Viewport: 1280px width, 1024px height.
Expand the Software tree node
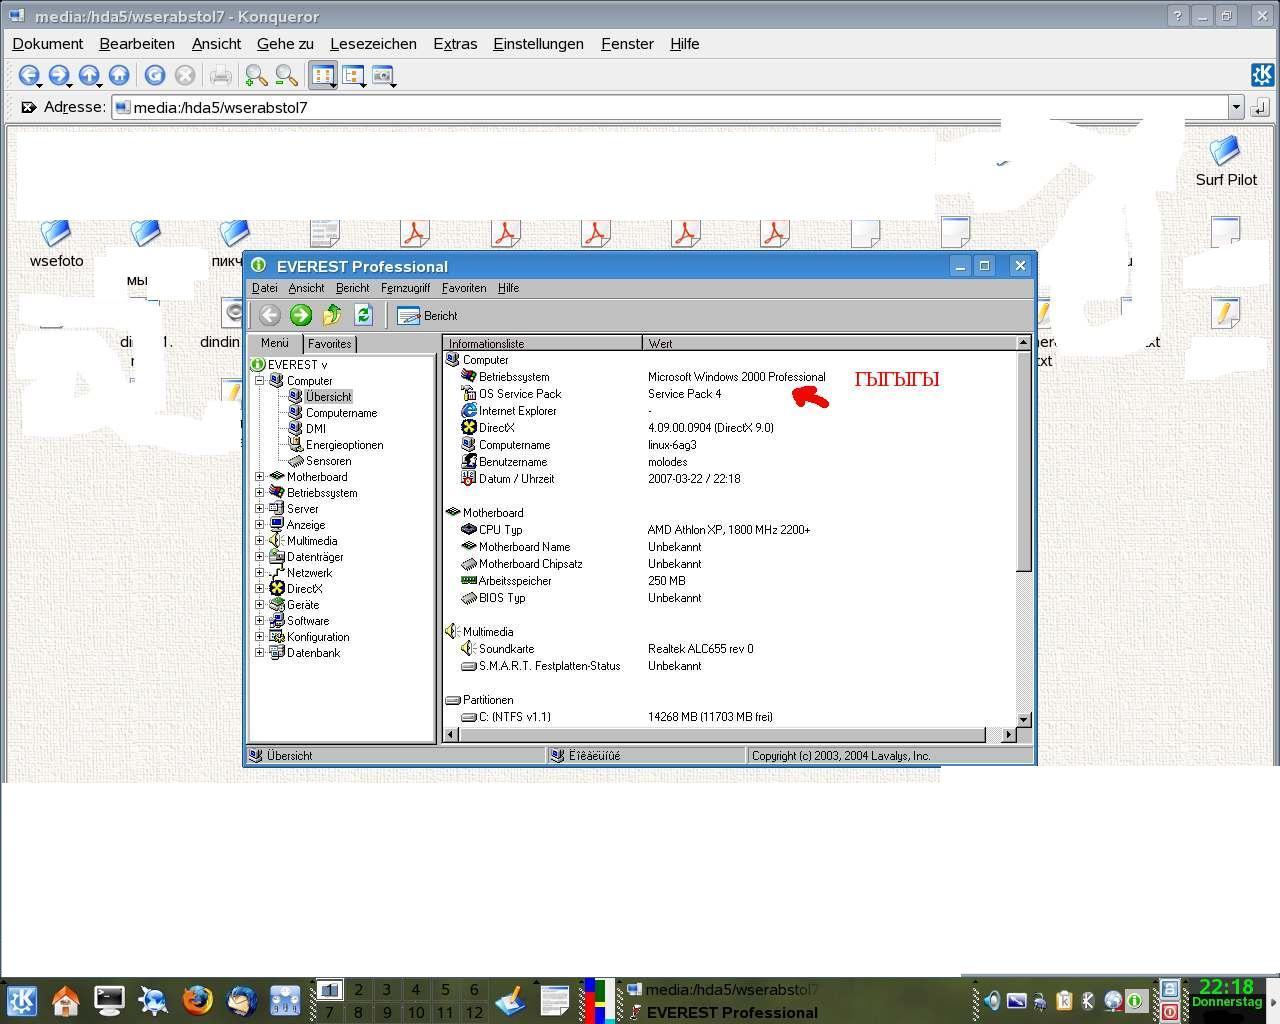point(260,621)
